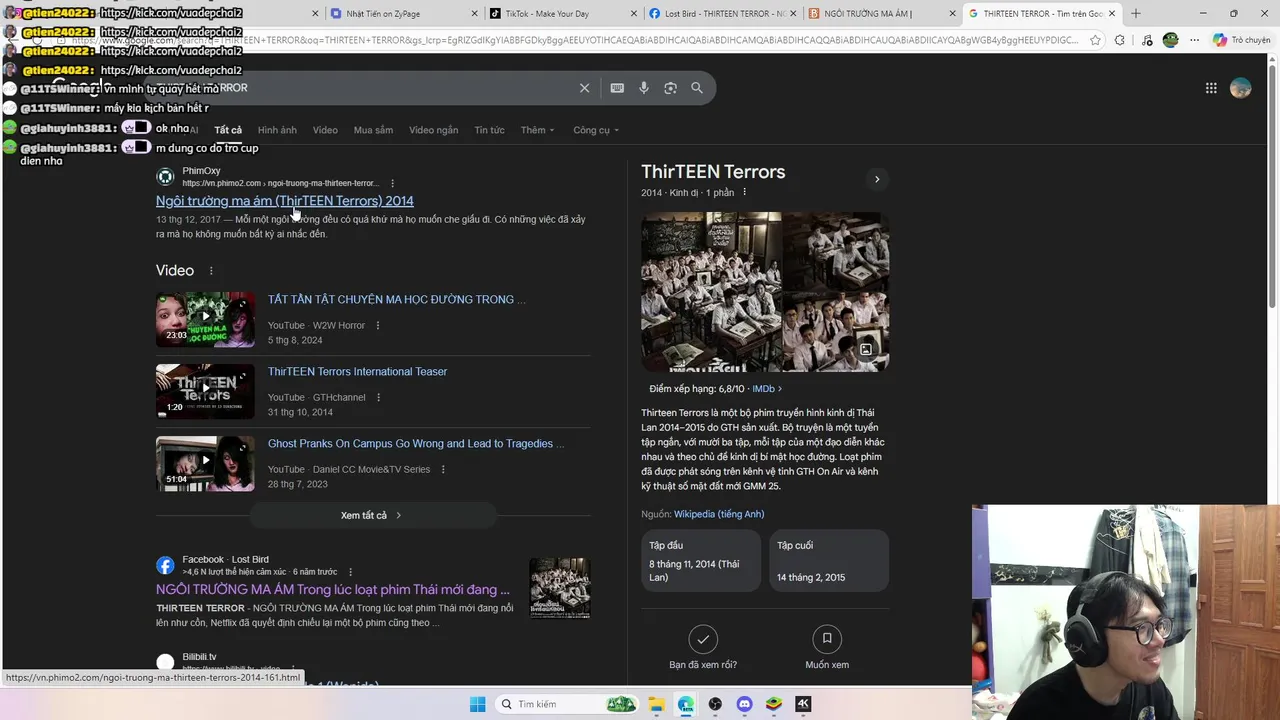The height and width of the screenshot is (720, 1280).
Task: Click the Tìm kiếm taskbar search box
Action: (565, 704)
